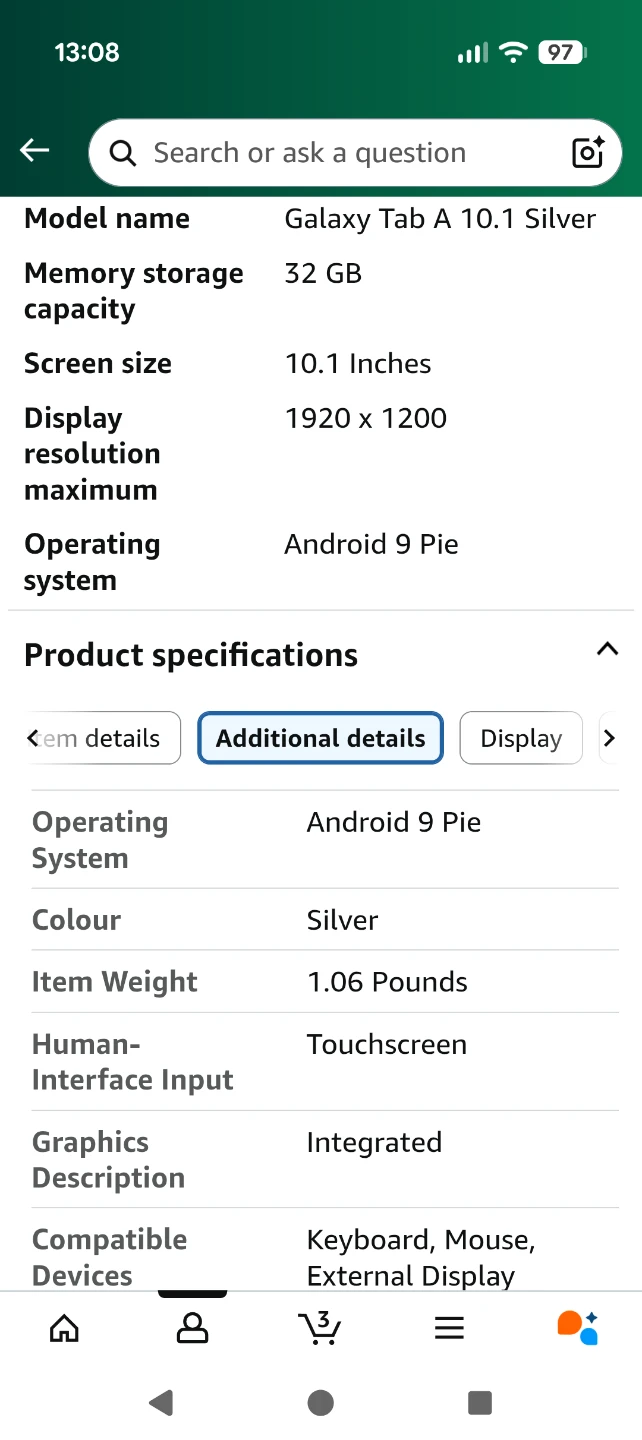
Task: Switch to the Item details tab
Action: 104,738
